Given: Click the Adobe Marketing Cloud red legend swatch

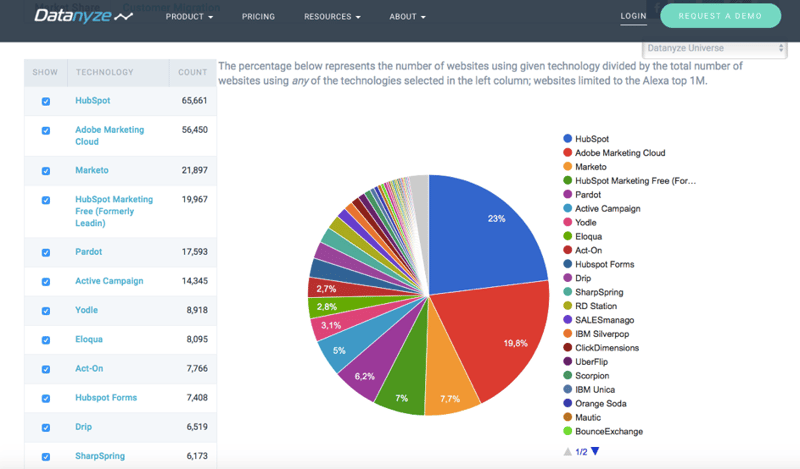Looking at the screenshot, I should [567, 153].
